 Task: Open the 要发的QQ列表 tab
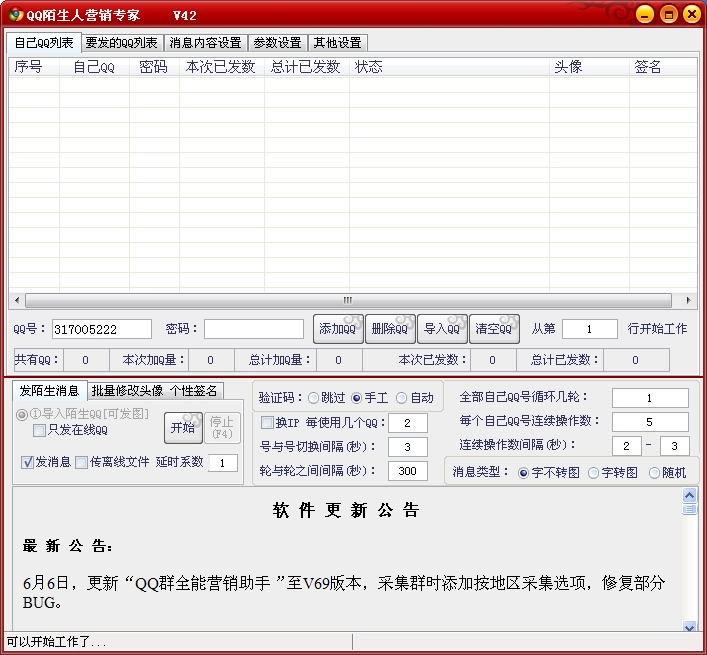click(122, 43)
